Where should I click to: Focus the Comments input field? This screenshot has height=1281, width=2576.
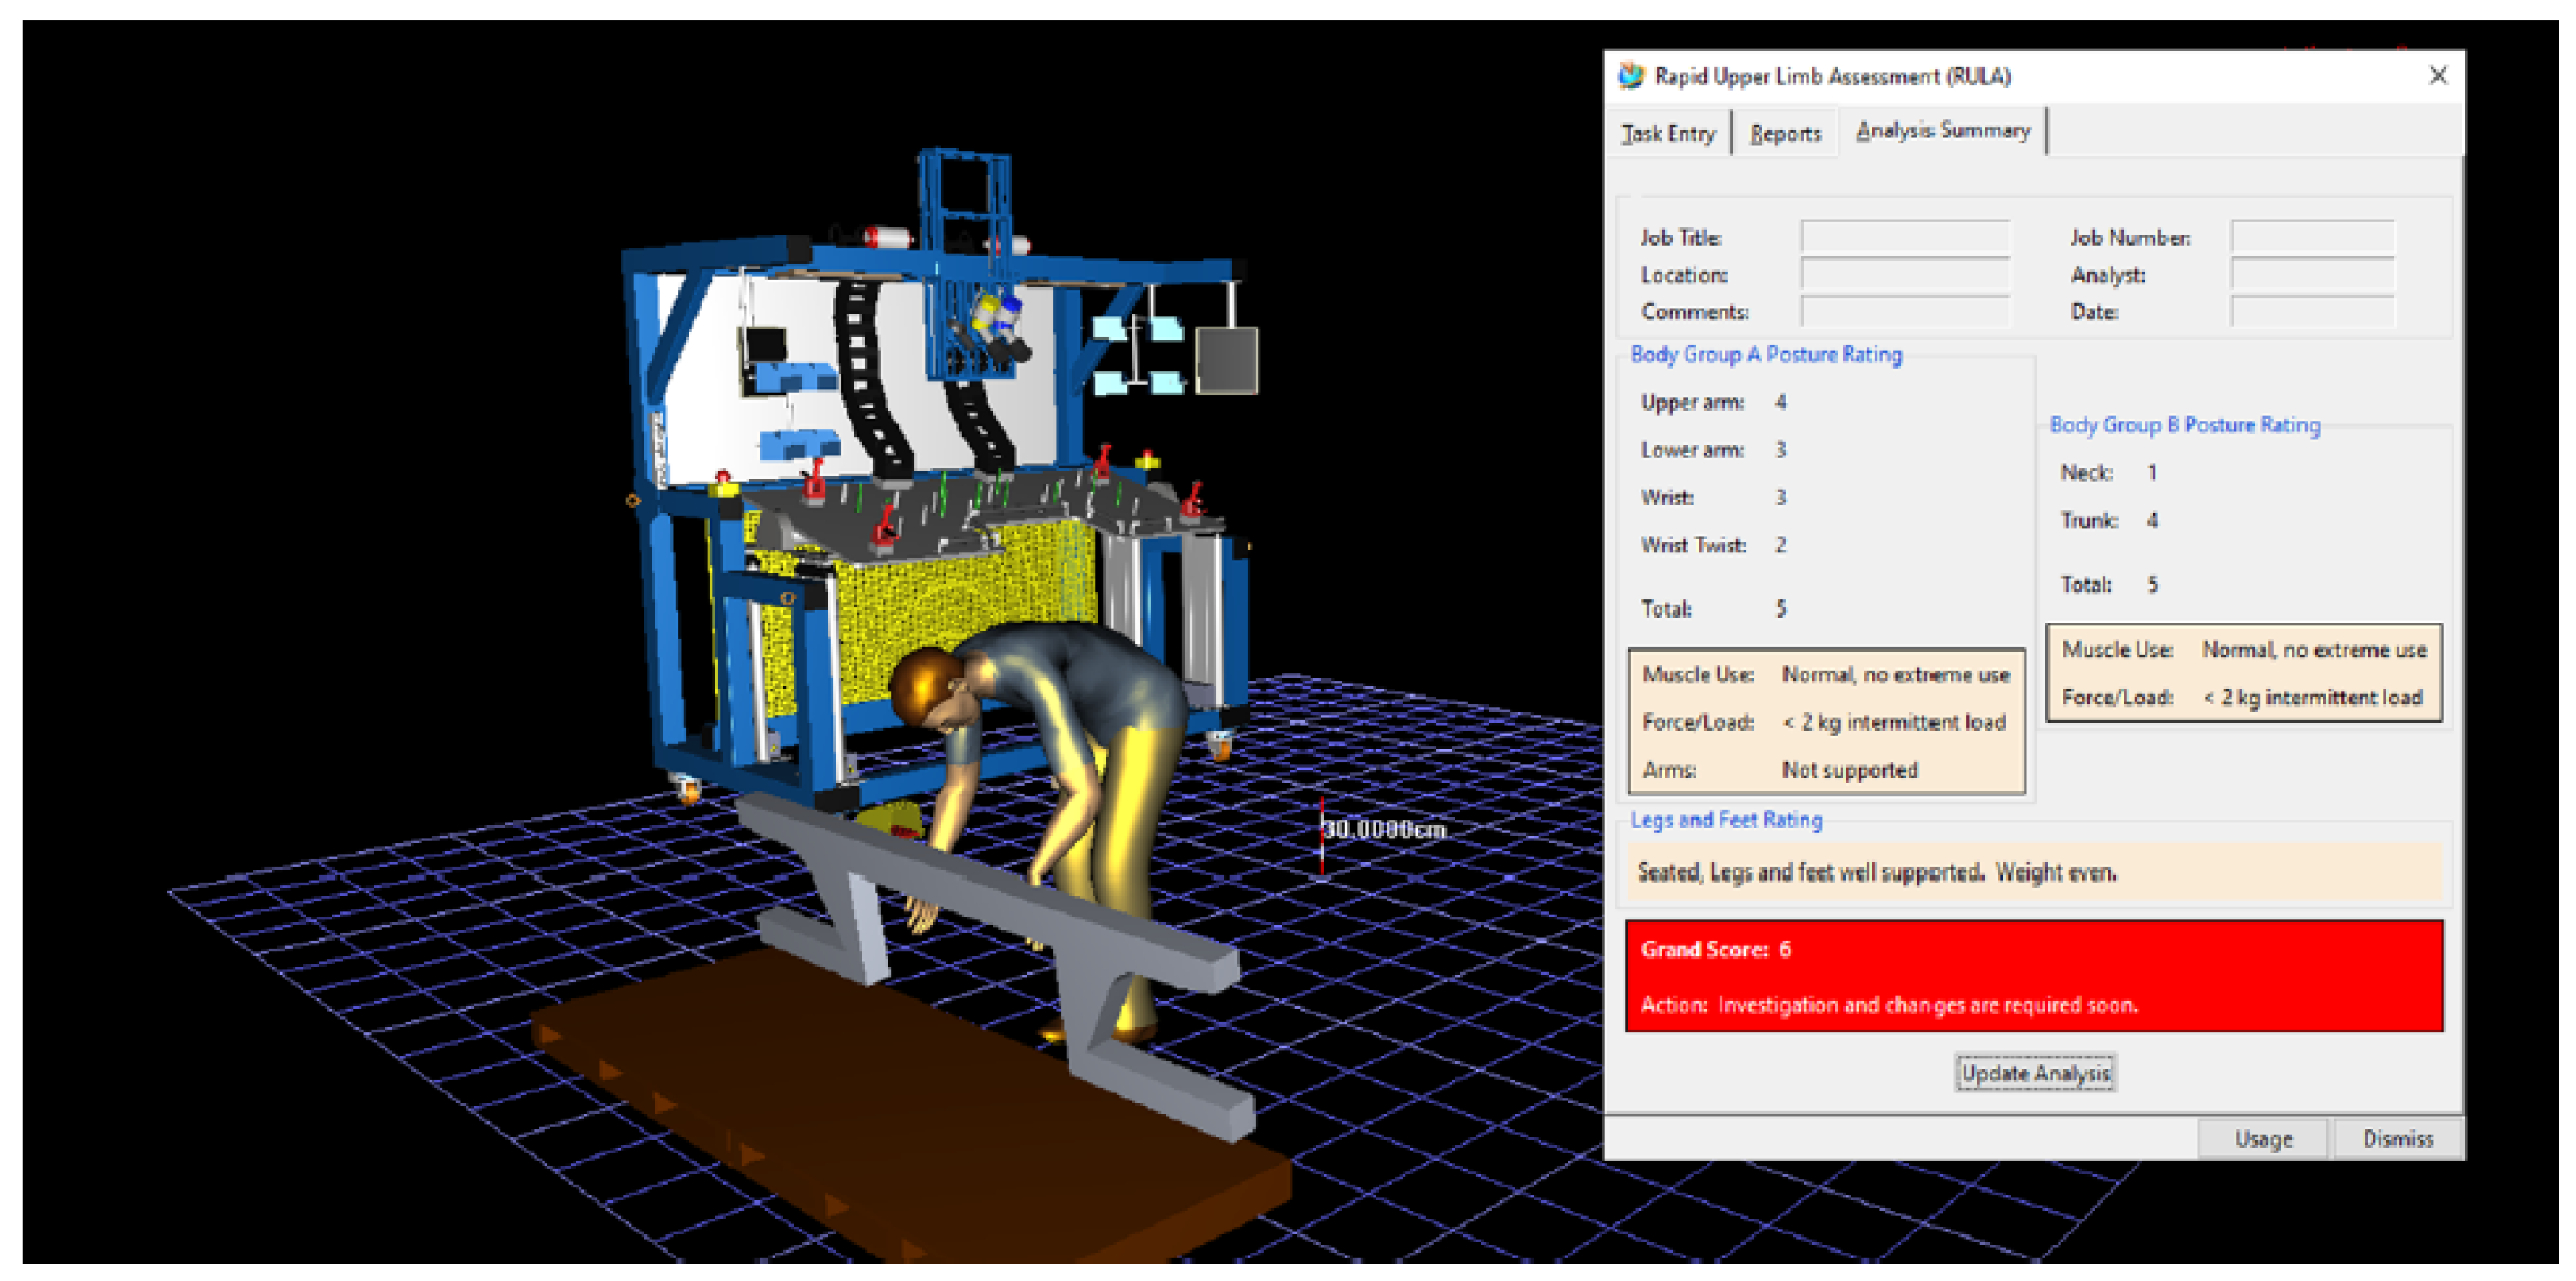[x=1905, y=311]
